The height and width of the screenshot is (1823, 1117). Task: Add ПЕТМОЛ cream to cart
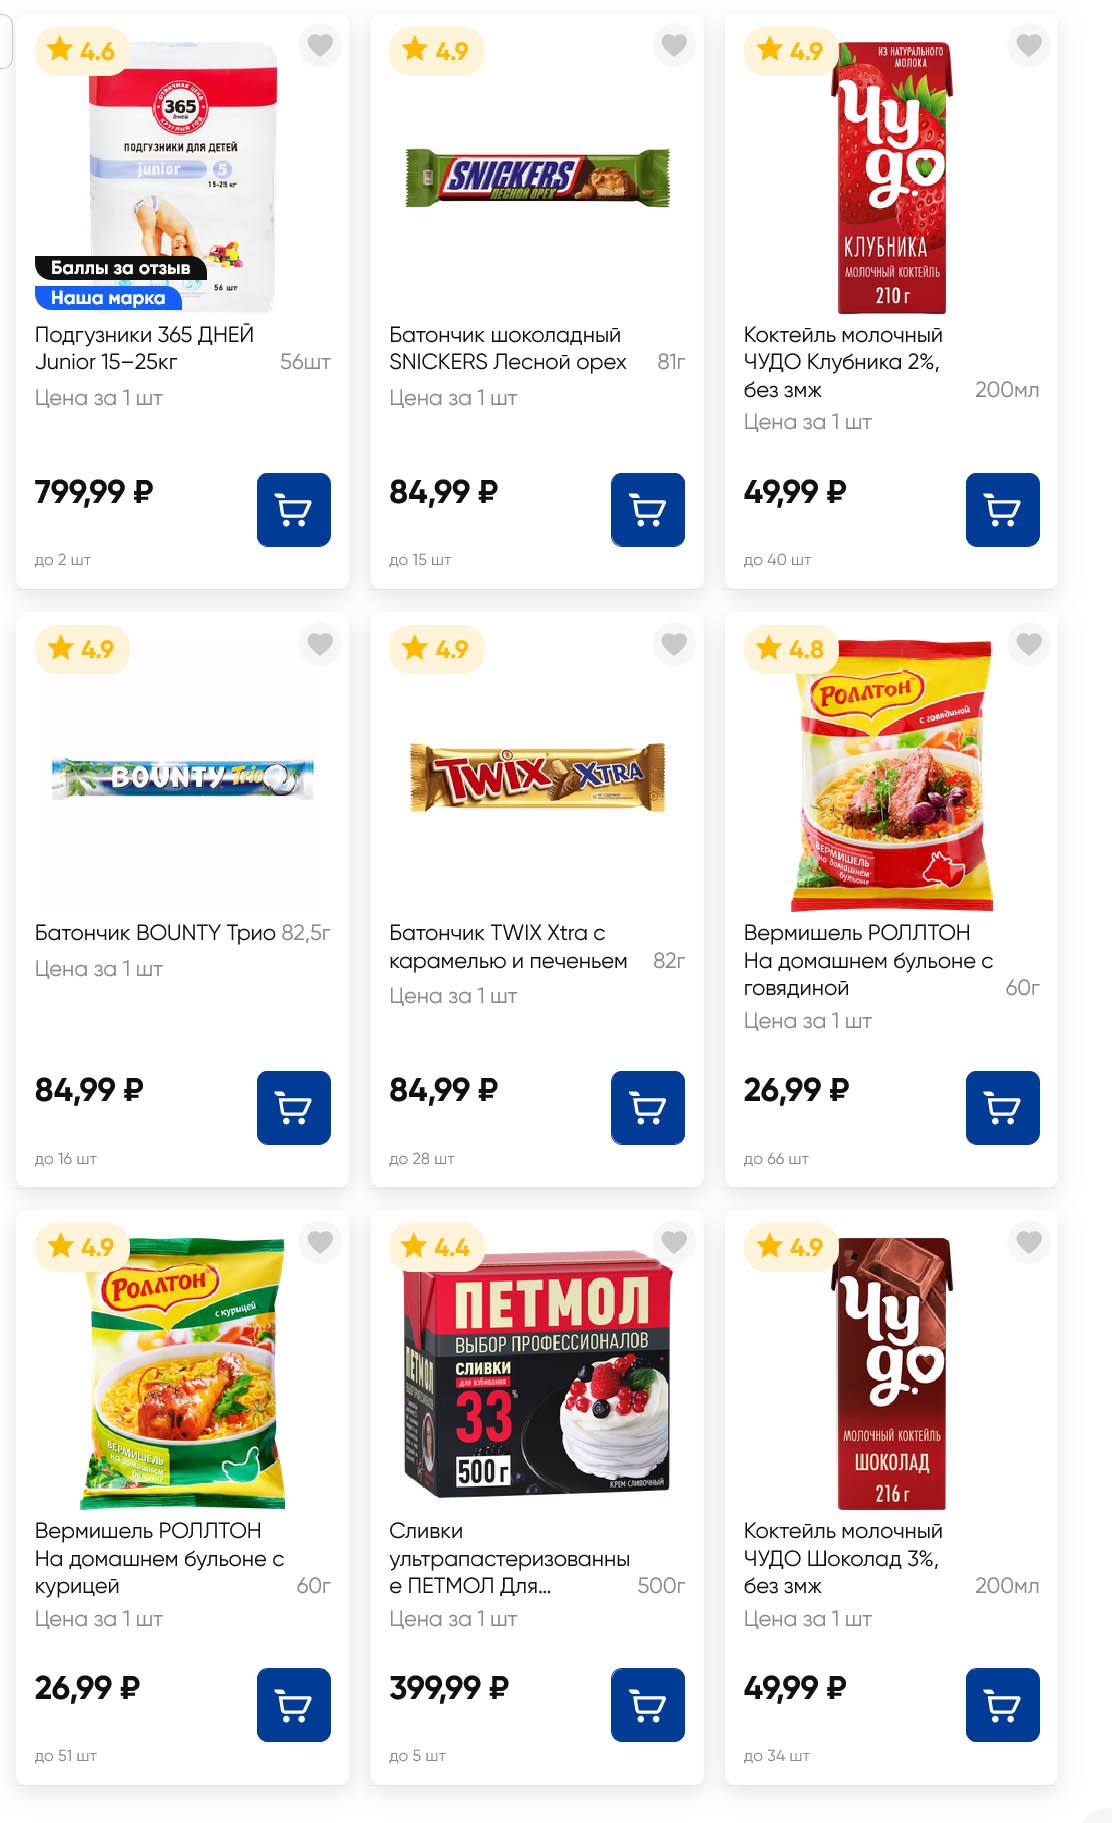click(x=647, y=1705)
